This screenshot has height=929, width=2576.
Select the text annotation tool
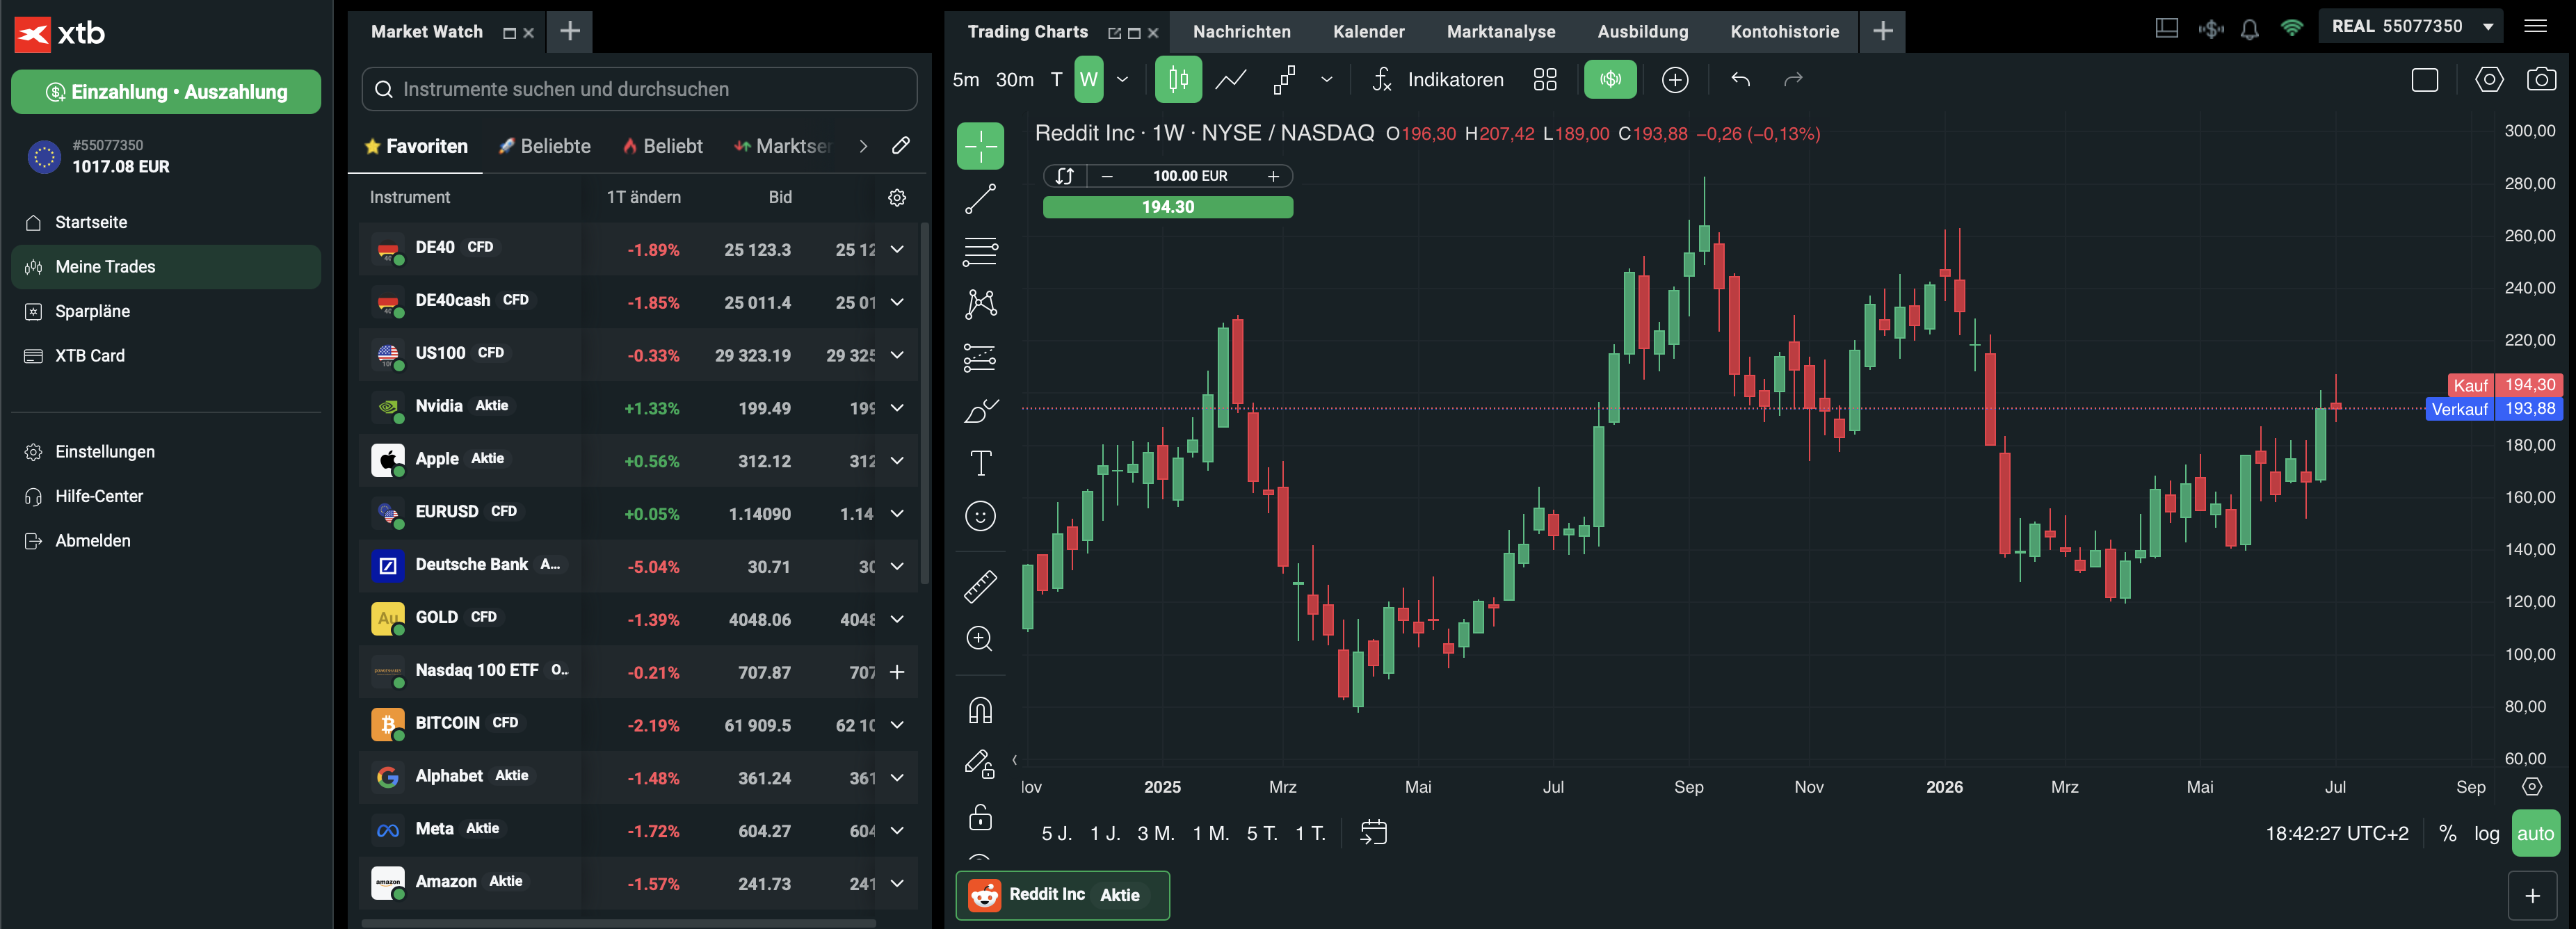point(980,463)
